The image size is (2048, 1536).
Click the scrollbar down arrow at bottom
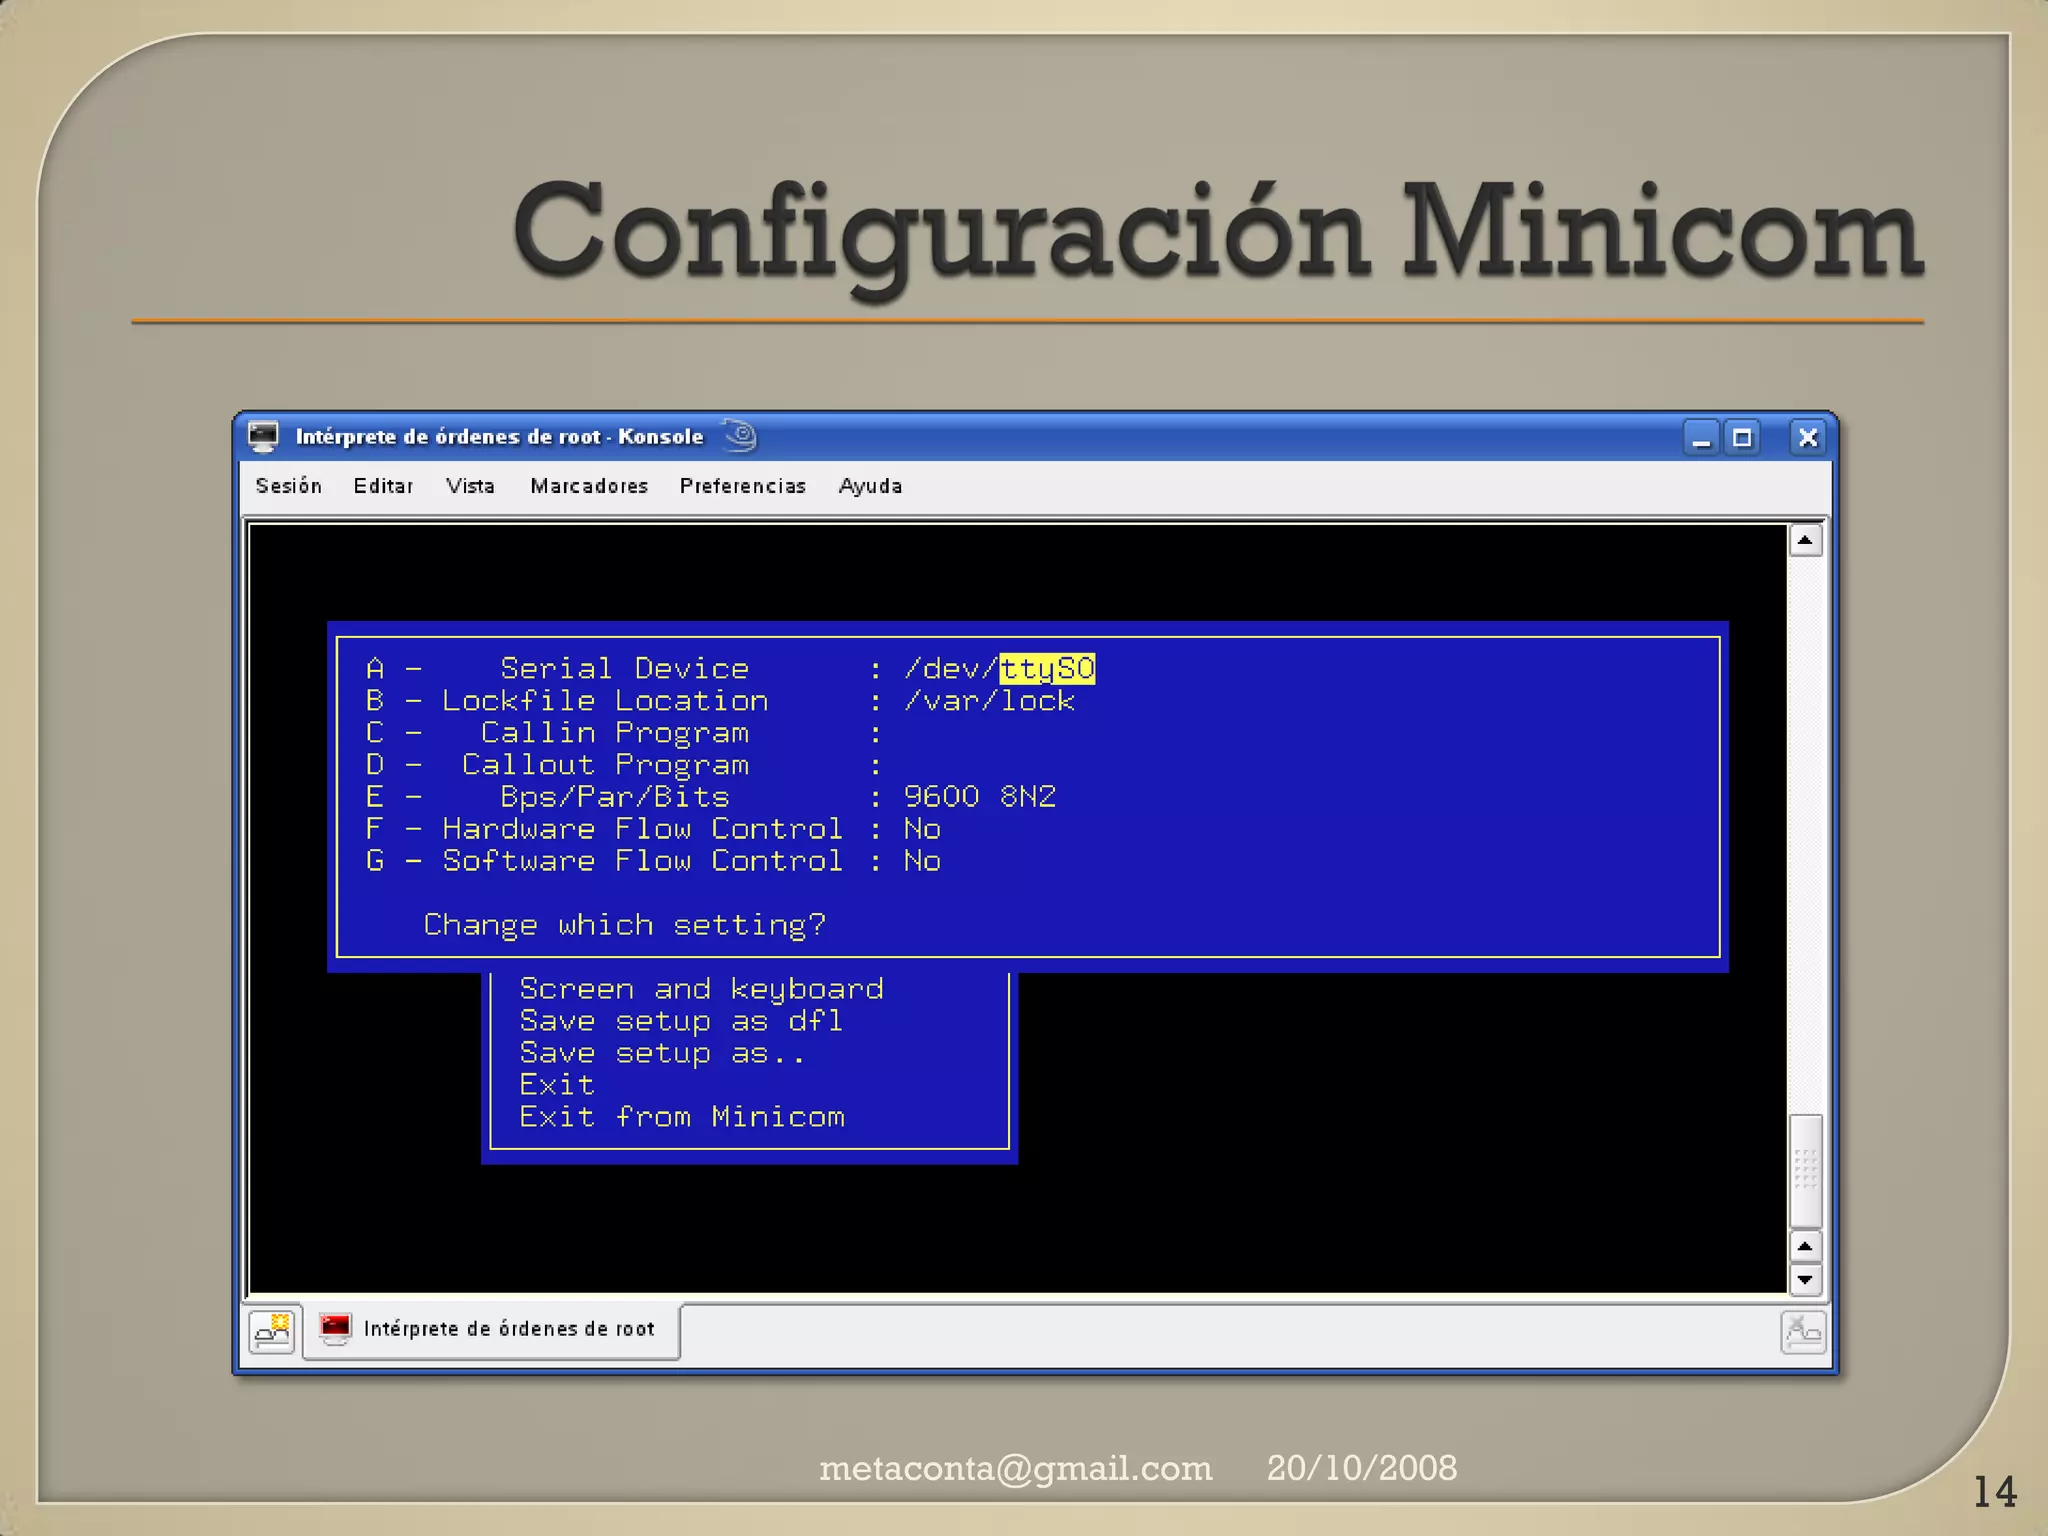coord(1805,1279)
